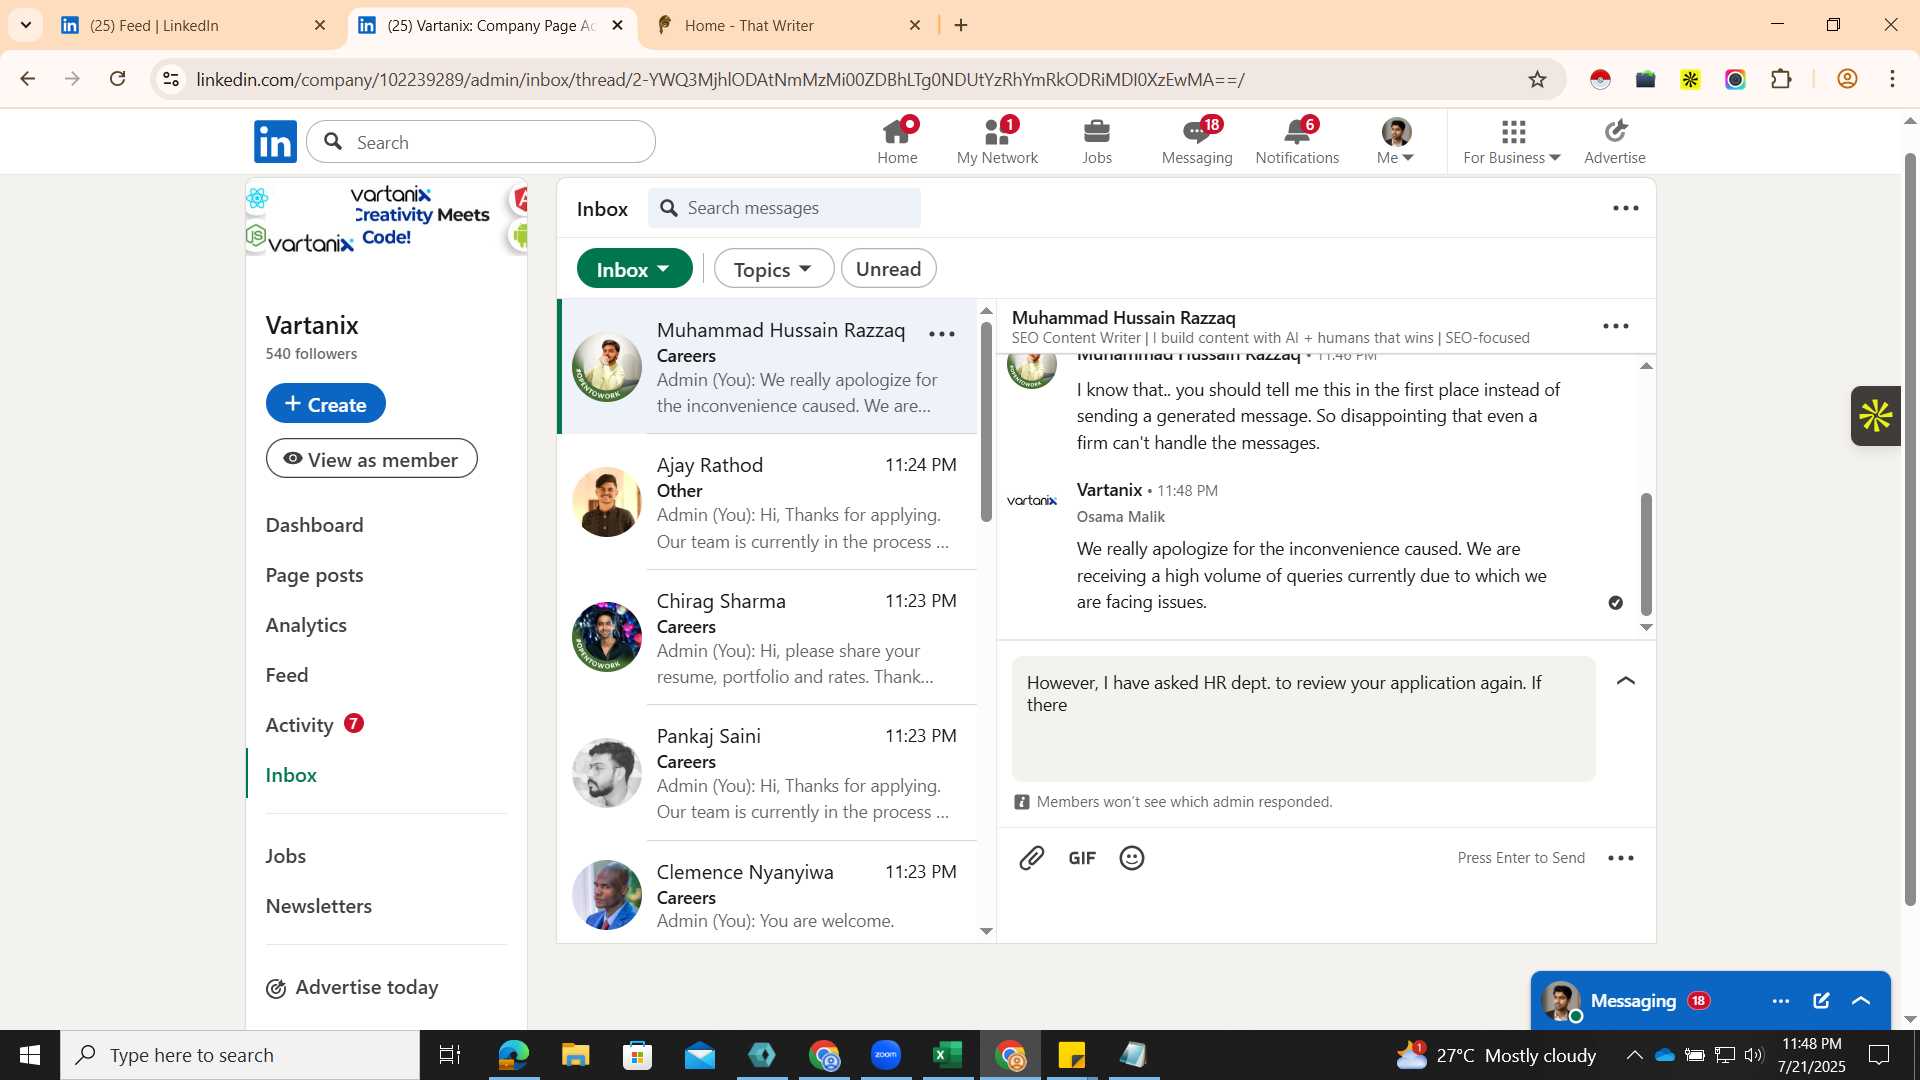Click View as member eye button
The height and width of the screenshot is (1080, 1920).
pyautogui.click(x=371, y=459)
